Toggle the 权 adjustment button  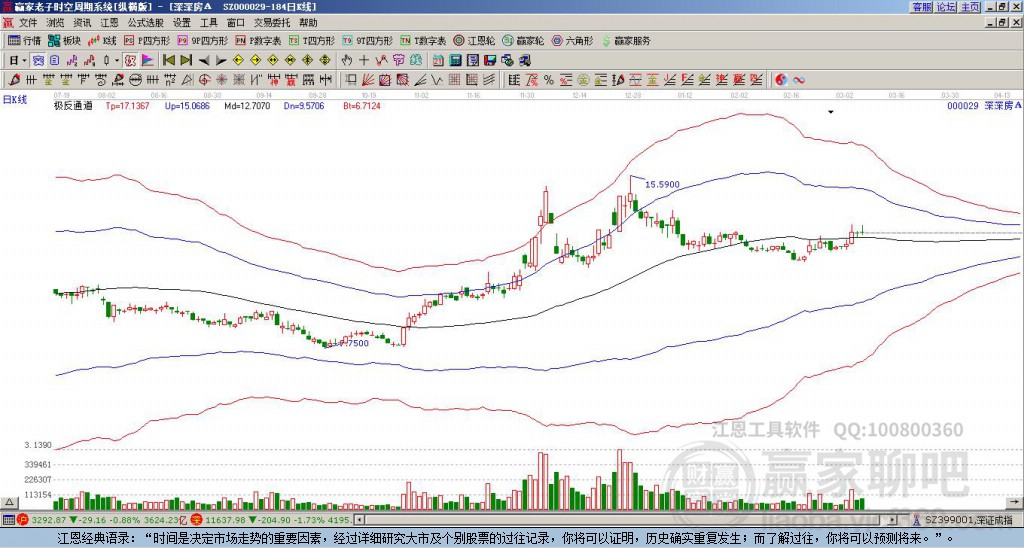pos(130,61)
